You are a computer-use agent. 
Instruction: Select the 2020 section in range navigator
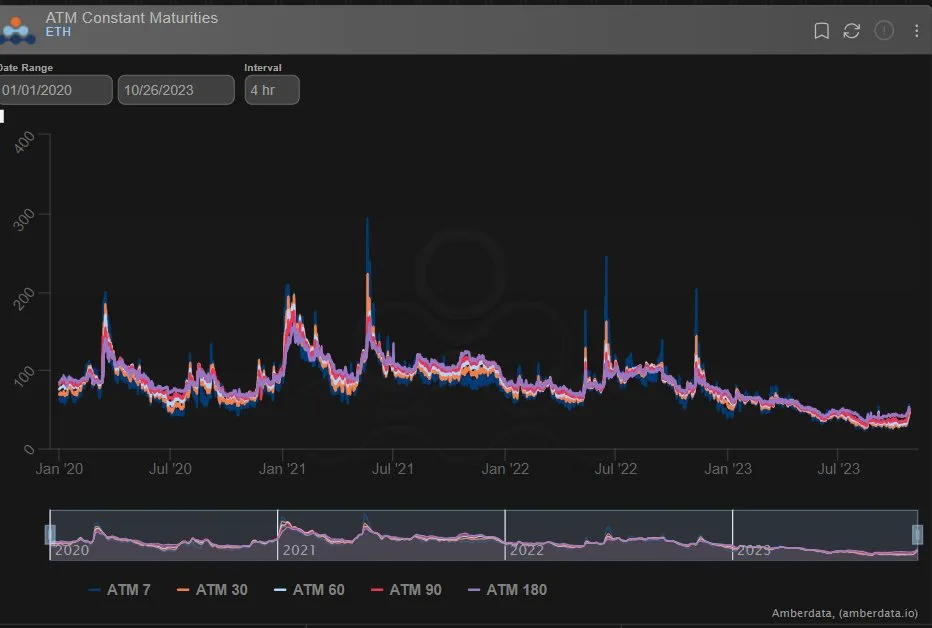coord(163,535)
